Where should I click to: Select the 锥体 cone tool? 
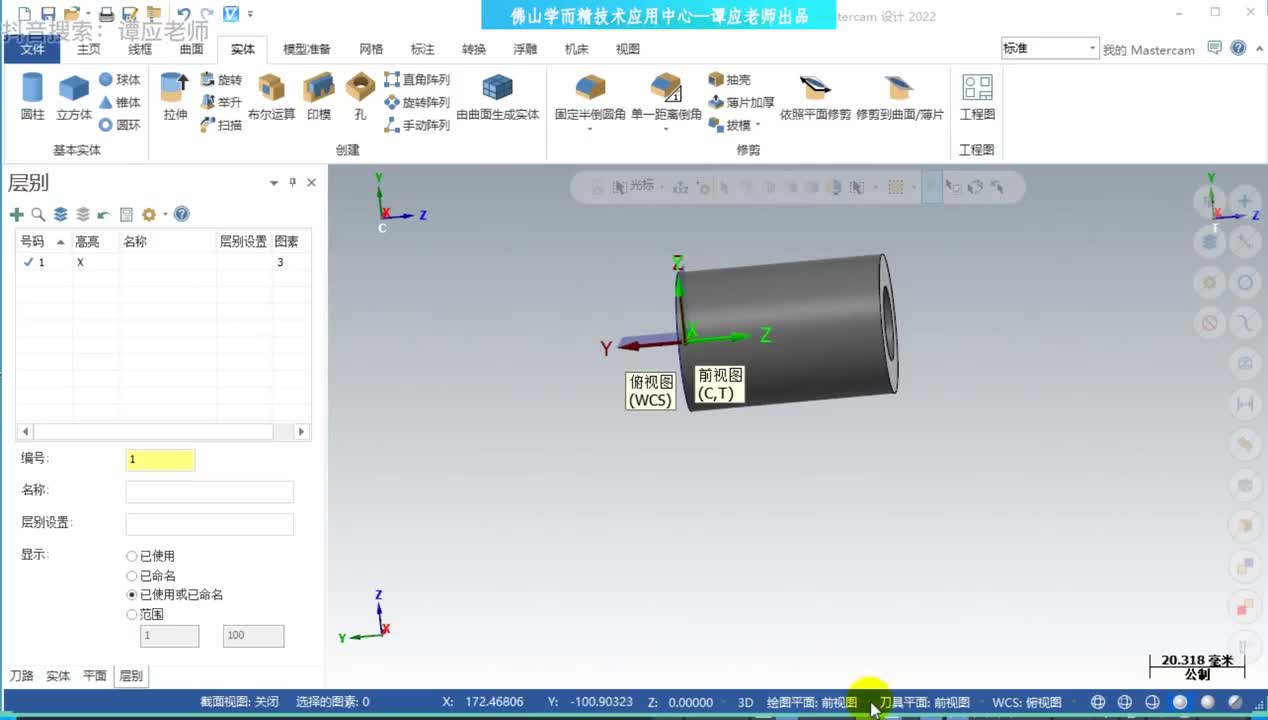(x=119, y=102)
